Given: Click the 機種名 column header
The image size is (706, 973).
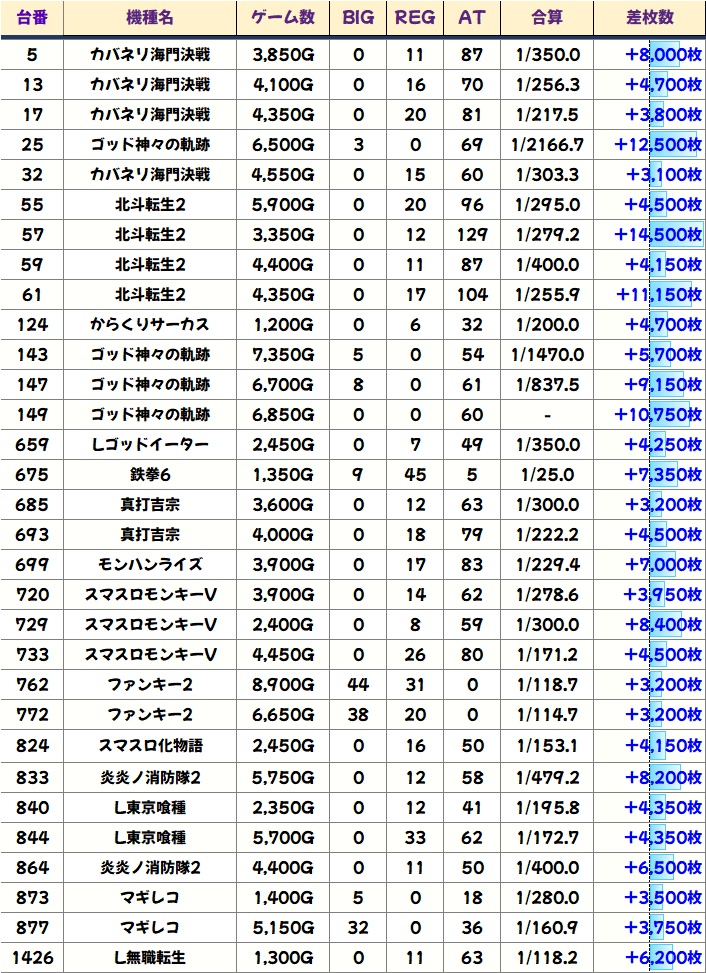Looking at the screenshot, I should click(150, 18).
